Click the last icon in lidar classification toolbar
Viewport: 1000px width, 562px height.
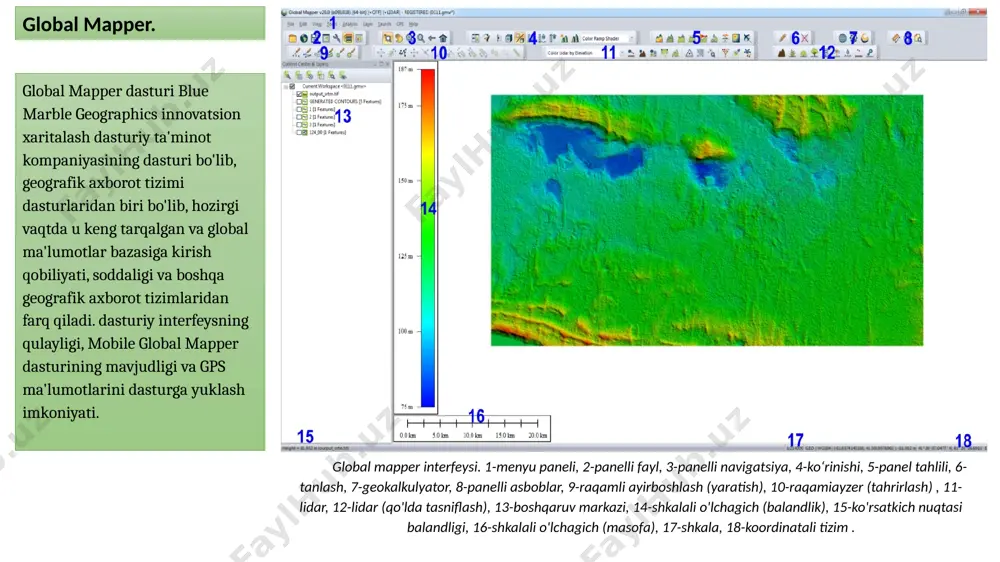[870, 53]
